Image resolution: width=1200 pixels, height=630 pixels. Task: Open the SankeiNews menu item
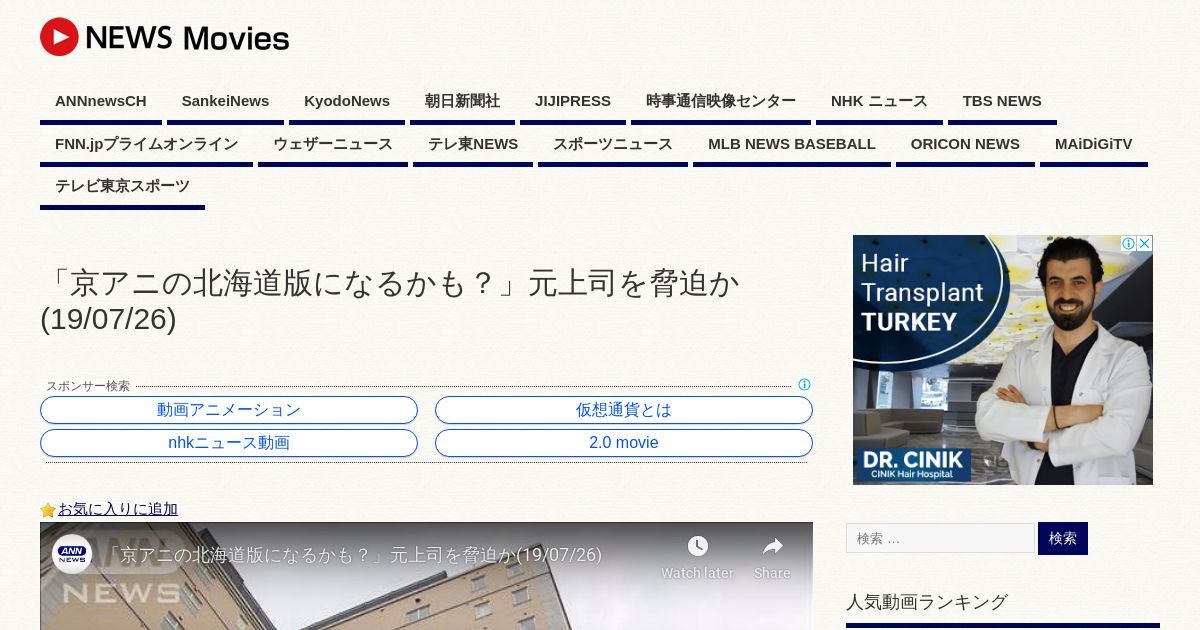pyautogui.click(x=225, y=102)
